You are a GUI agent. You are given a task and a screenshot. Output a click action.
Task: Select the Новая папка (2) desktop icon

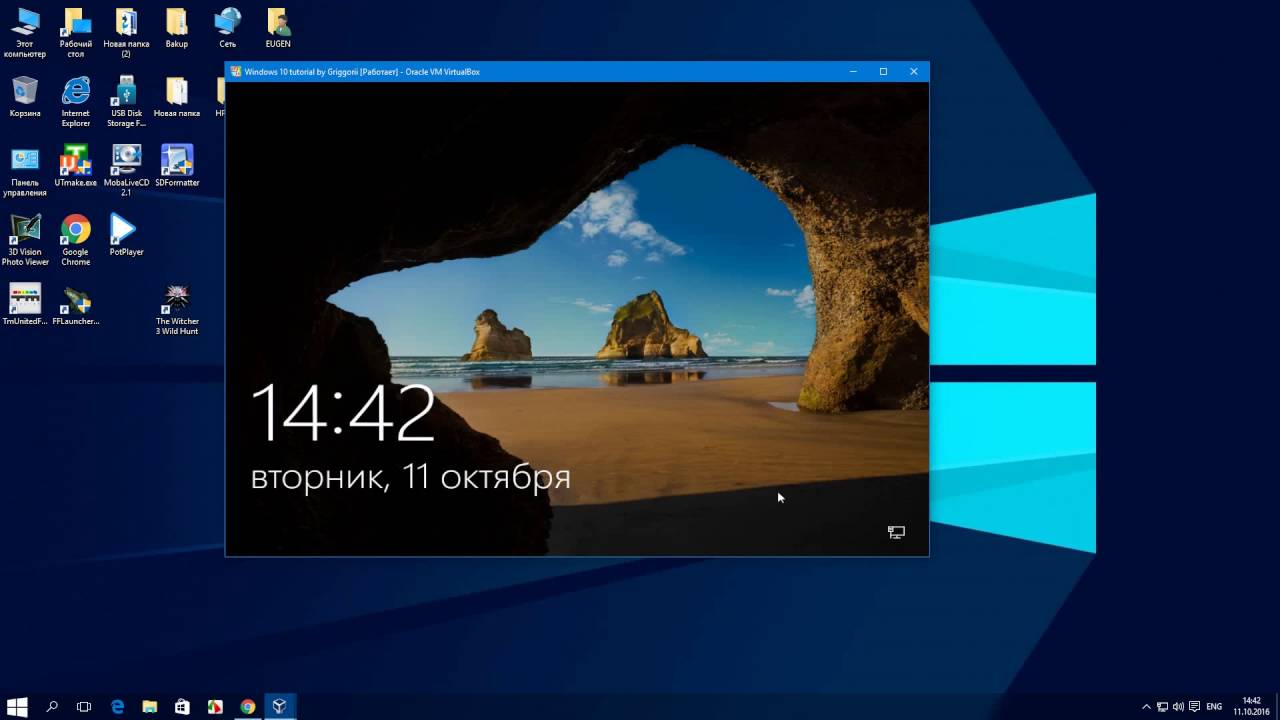click(126, 32)
